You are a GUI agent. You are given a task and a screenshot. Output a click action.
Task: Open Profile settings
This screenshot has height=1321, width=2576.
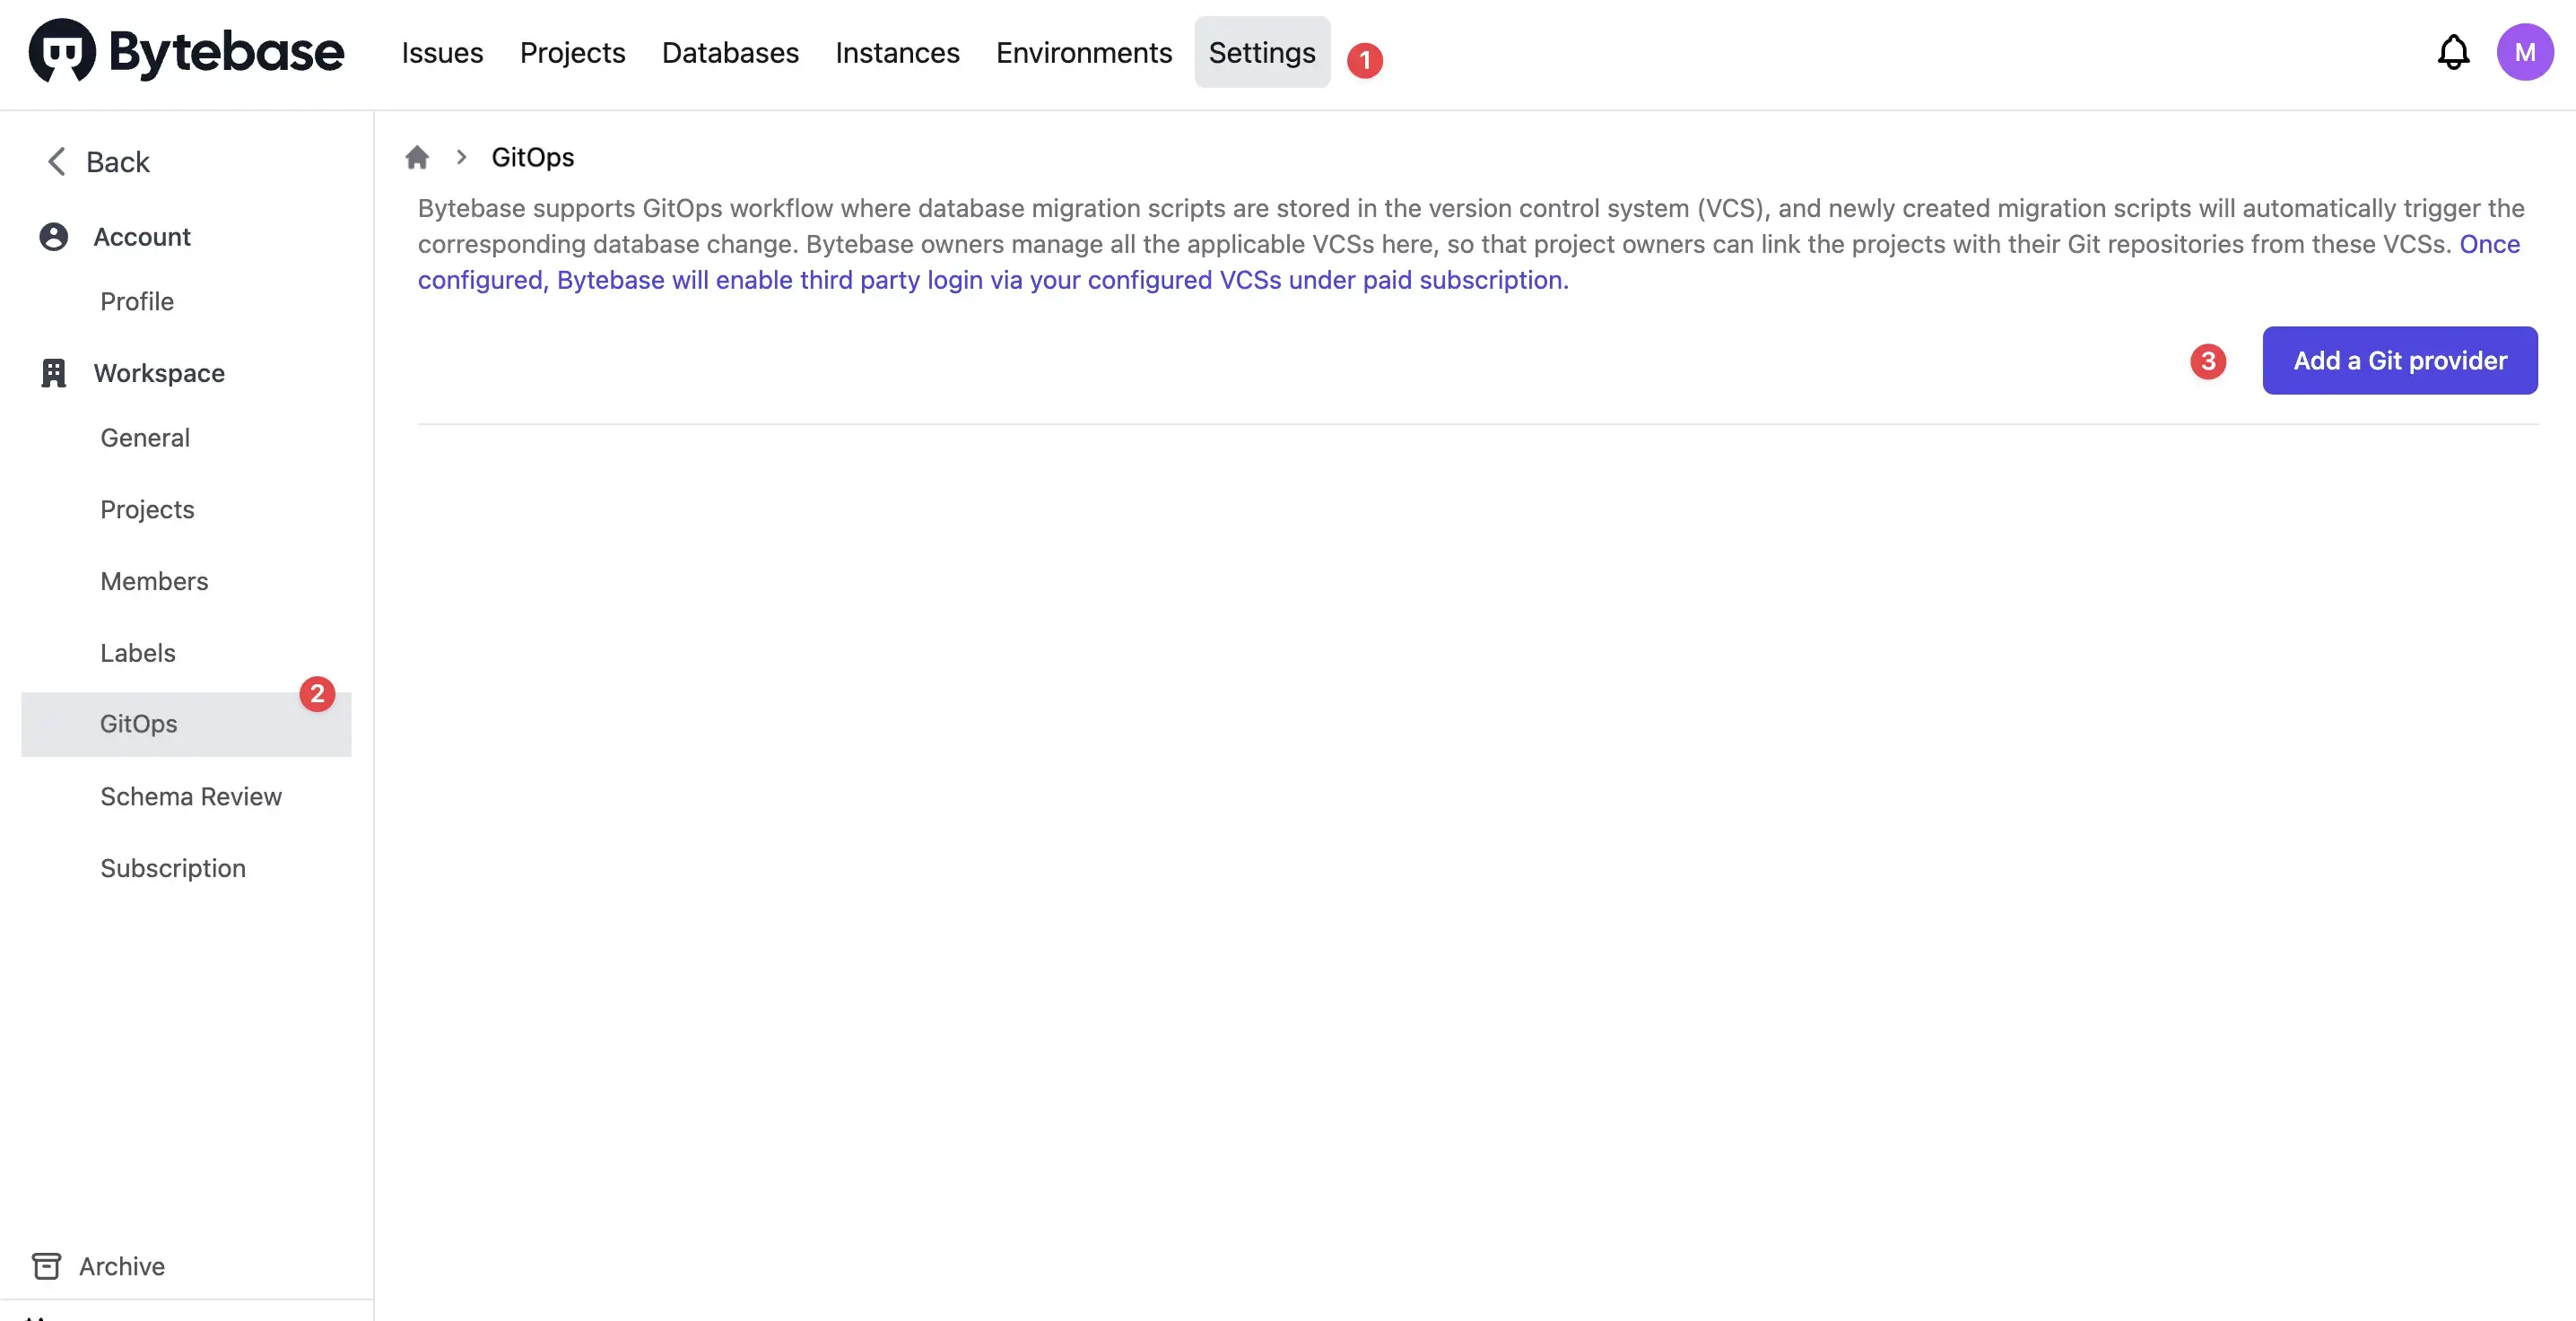(x=137, y=301)
